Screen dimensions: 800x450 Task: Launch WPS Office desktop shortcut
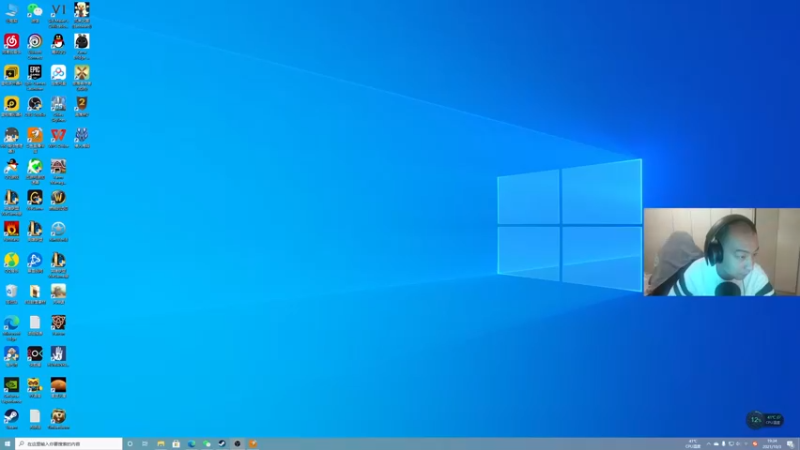pyautogui.click(x=58, y=137)
